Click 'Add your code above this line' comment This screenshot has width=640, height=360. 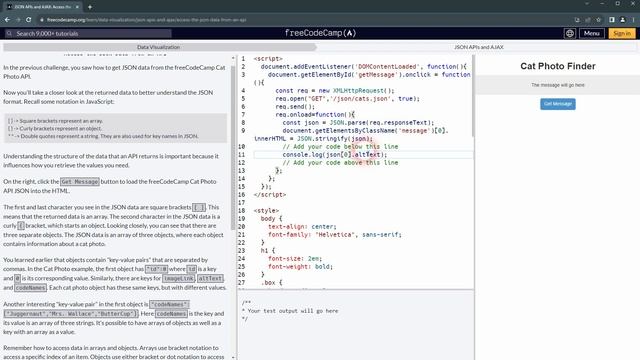pos(340,162)
